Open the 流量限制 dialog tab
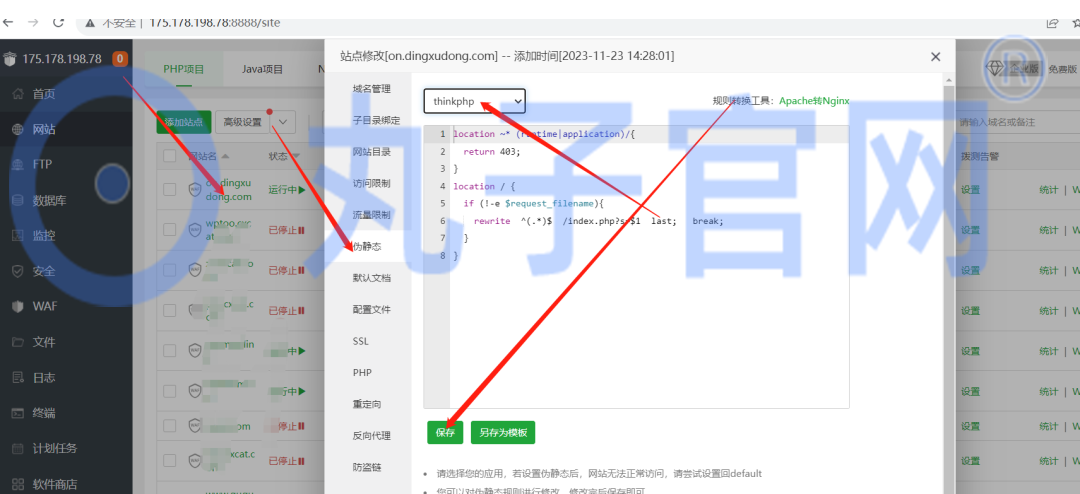 (x=371, y=215)
